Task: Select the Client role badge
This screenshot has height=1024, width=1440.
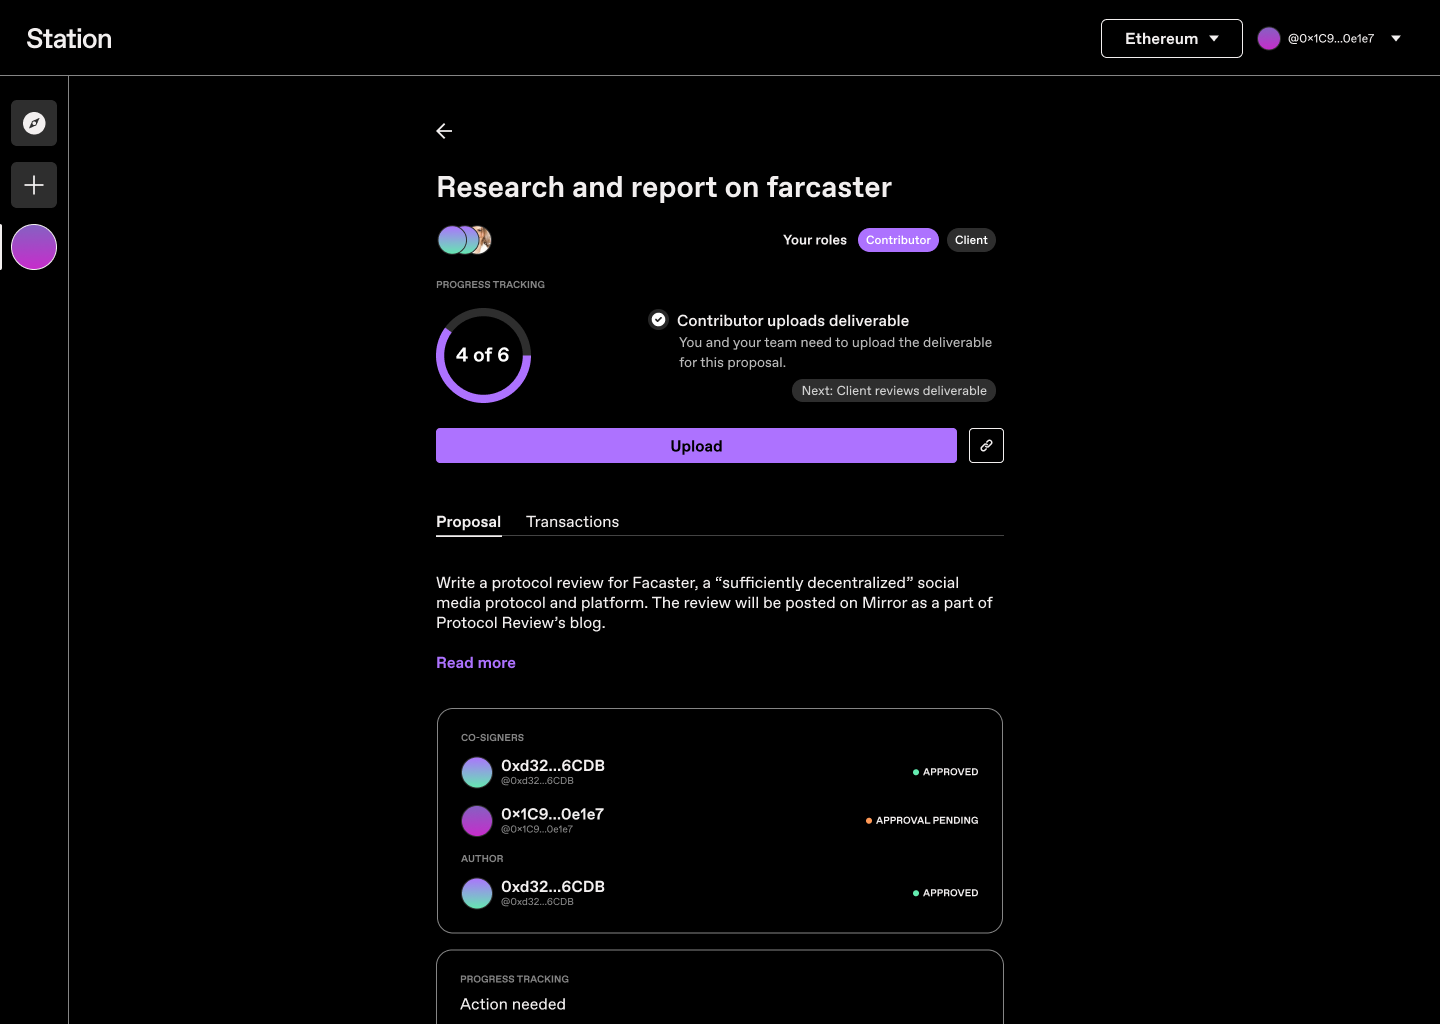Action: click(x=971, y=240)
